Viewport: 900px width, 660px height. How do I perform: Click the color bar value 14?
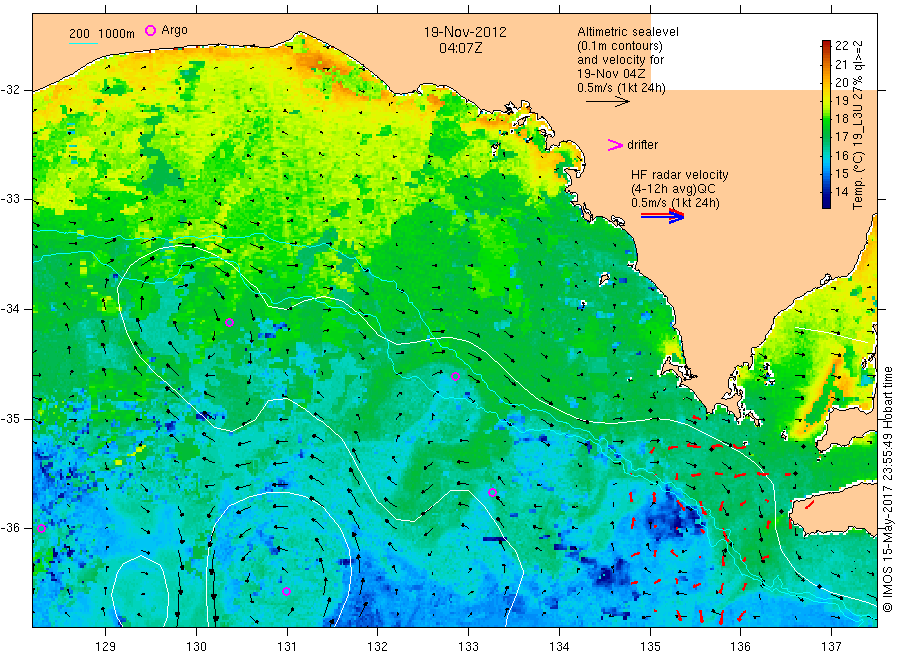click(x=841, y=192)
